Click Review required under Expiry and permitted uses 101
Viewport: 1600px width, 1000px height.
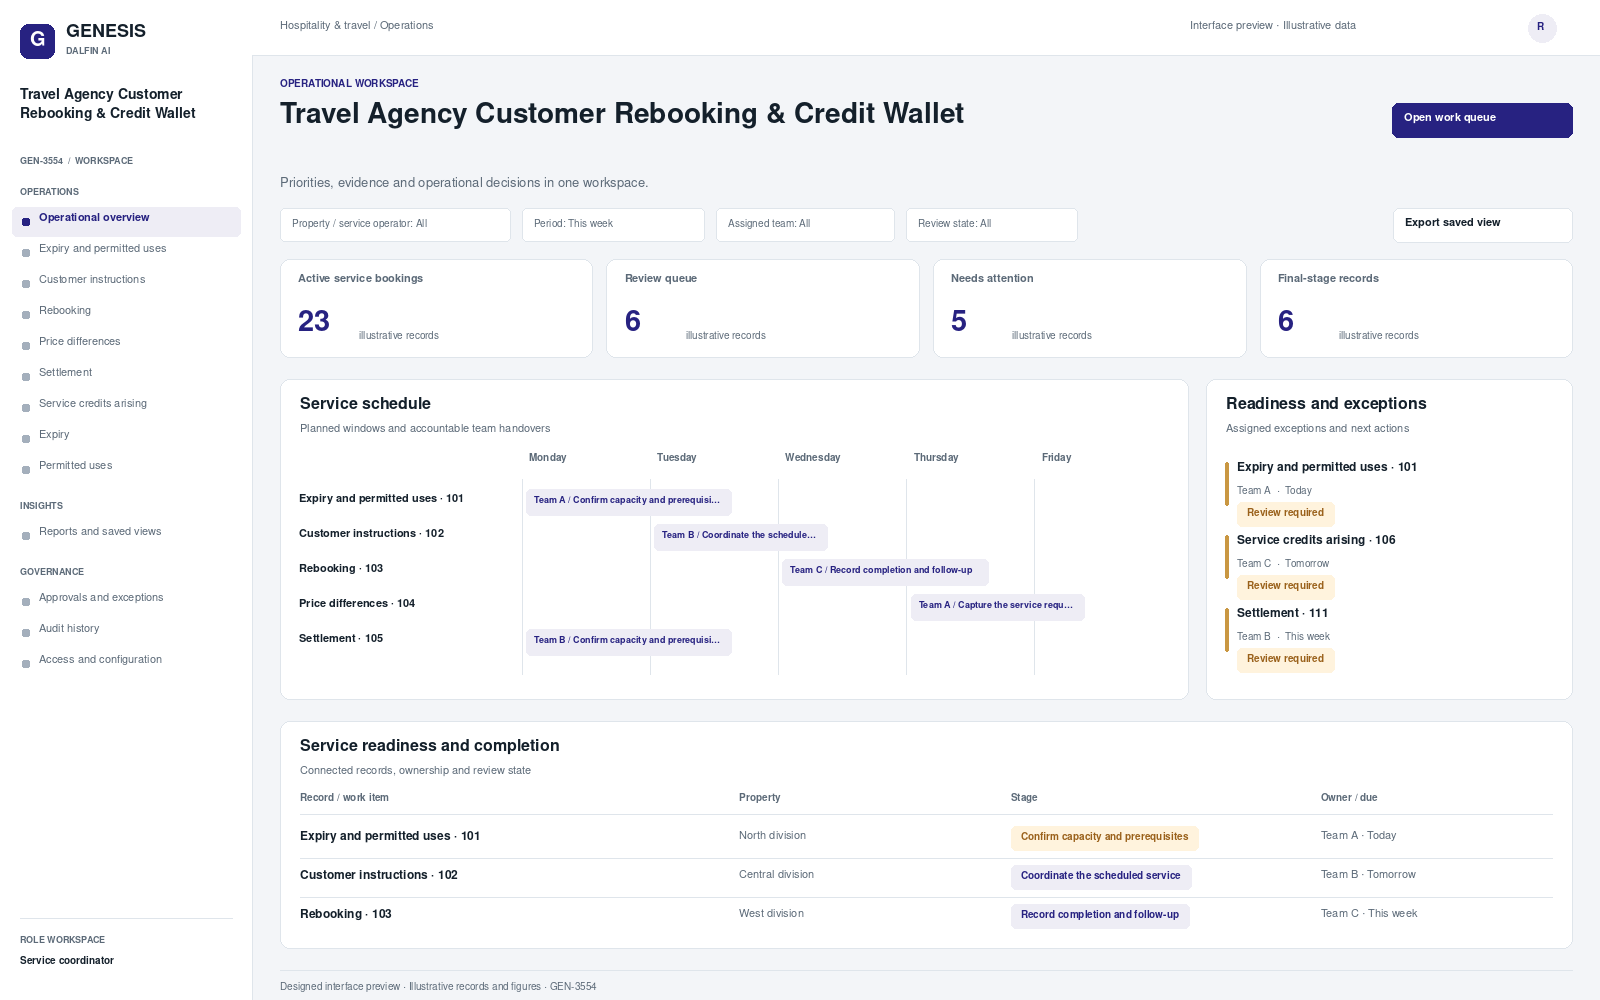click(x=1285, y=513)
